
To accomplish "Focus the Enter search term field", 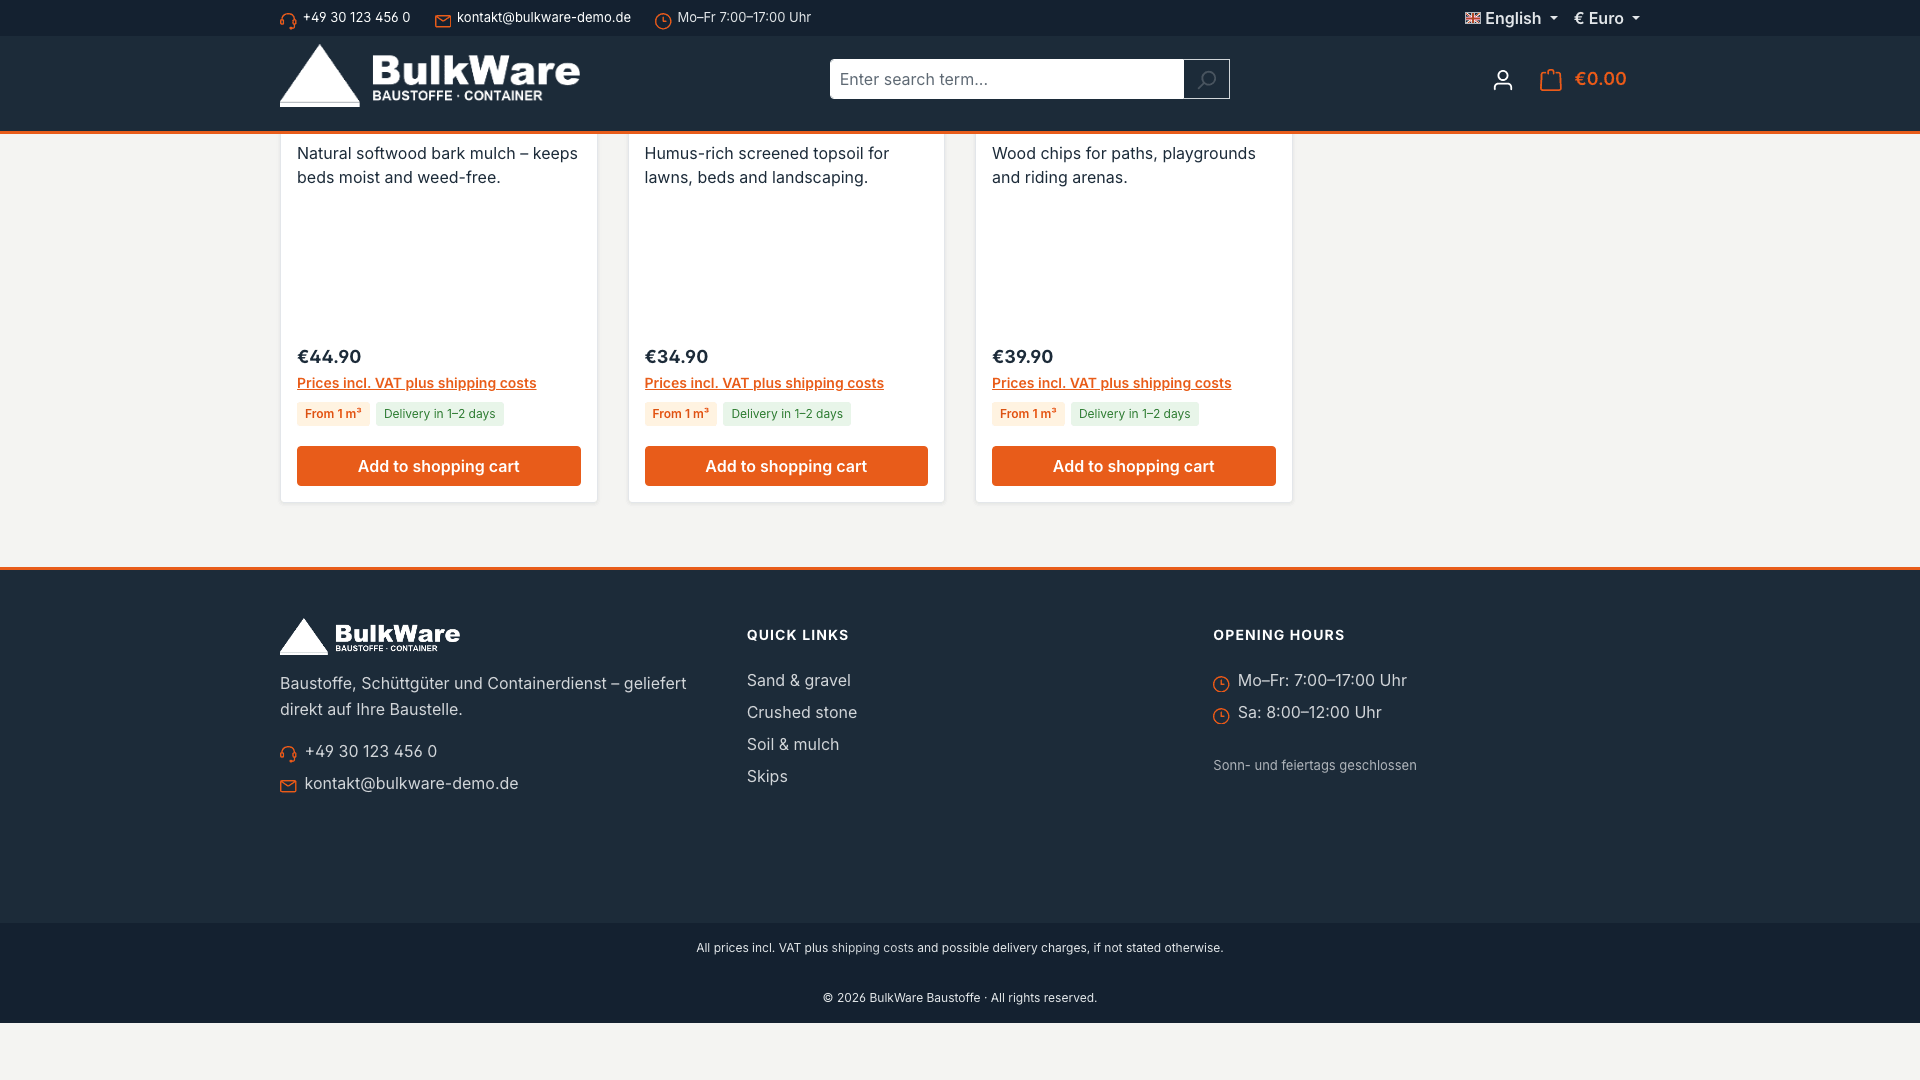I will coord(1006,79).
